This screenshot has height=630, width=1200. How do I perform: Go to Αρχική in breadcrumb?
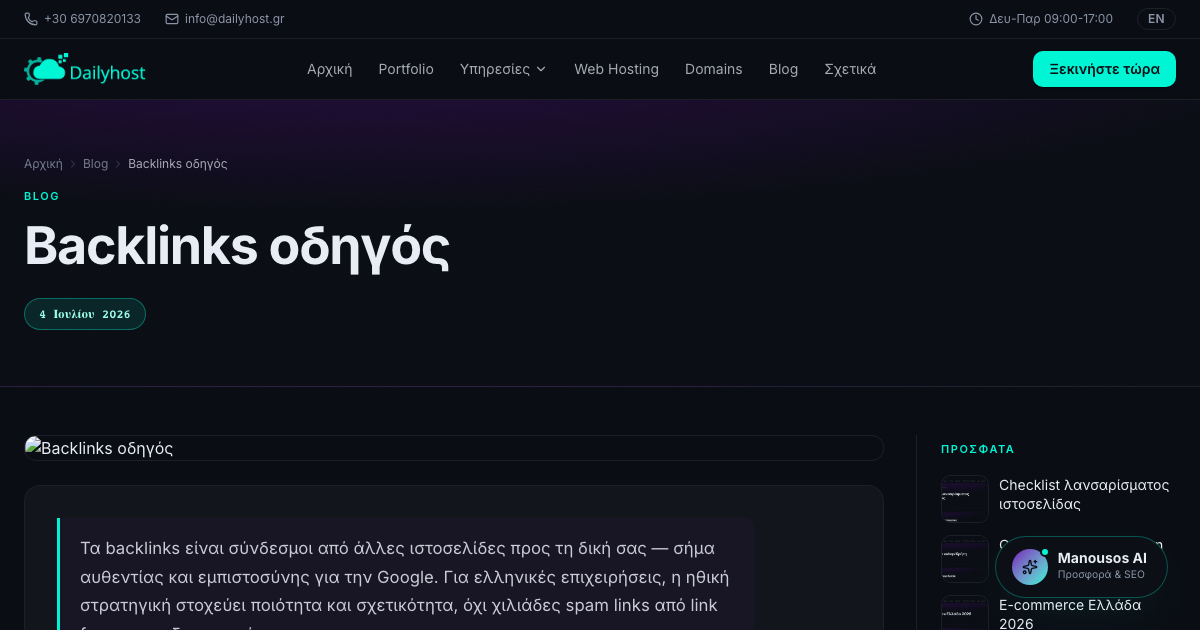(43, 164)
